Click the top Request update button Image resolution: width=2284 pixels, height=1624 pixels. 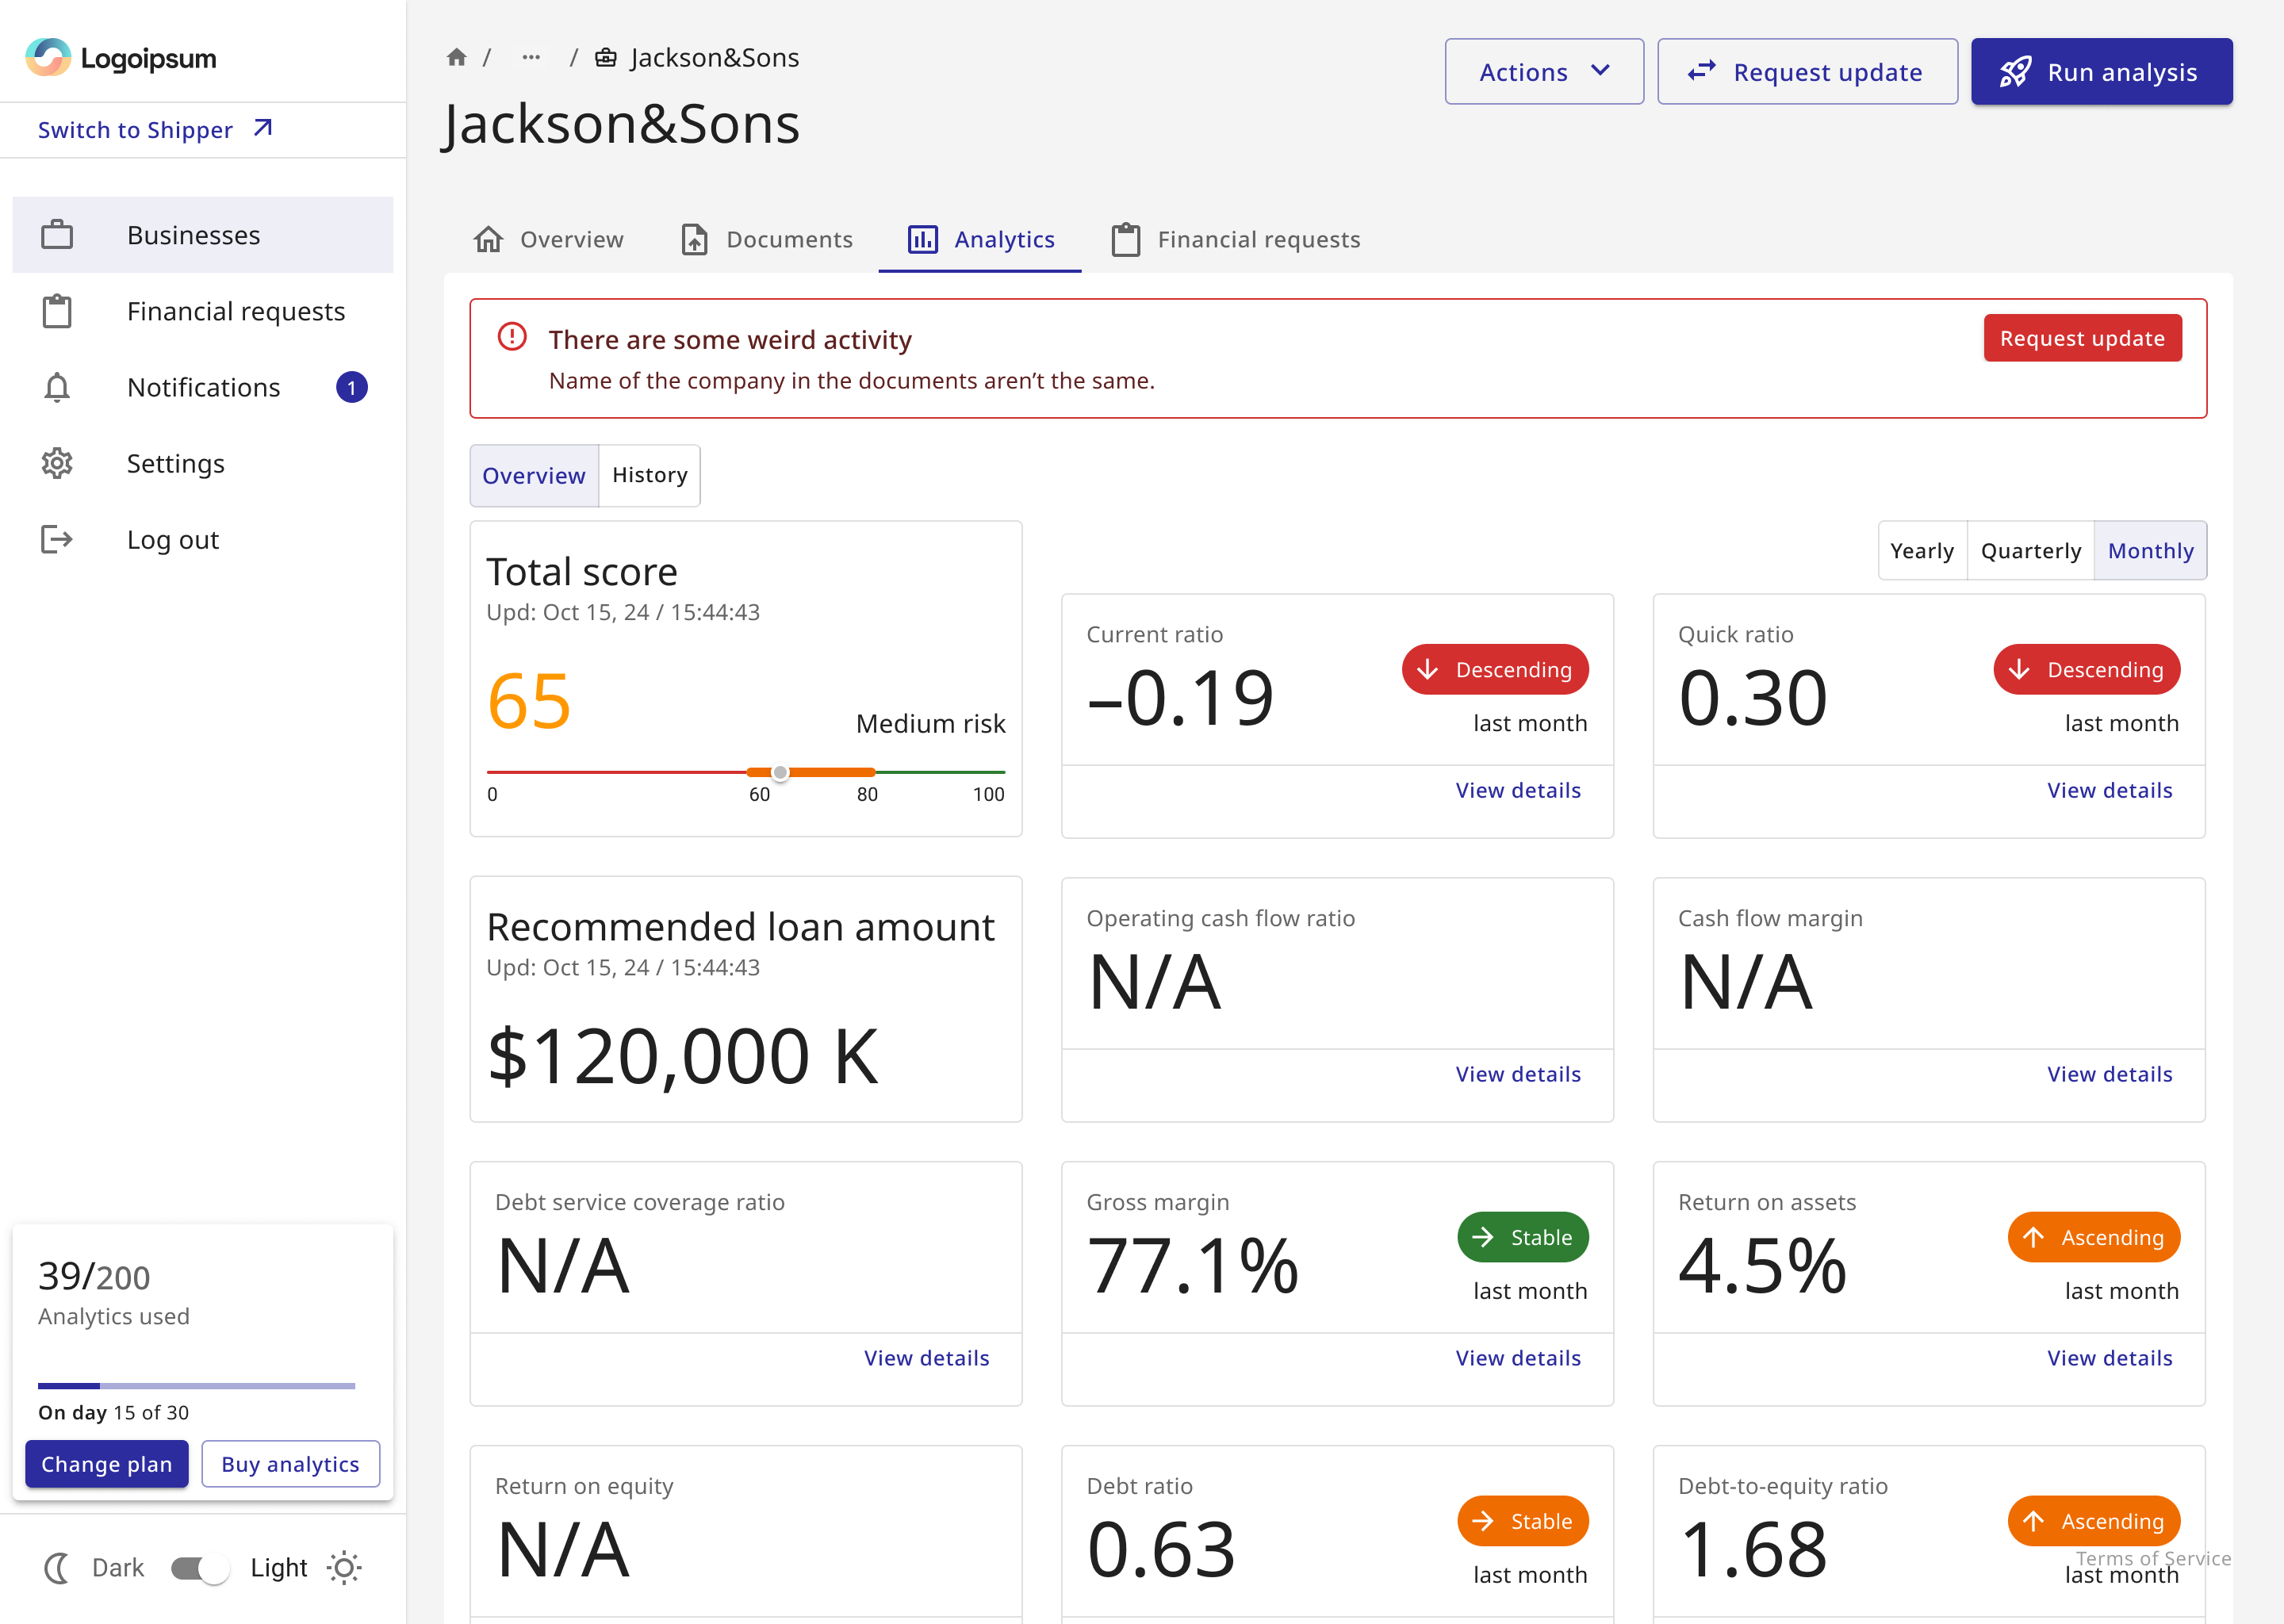[1807, 71]
